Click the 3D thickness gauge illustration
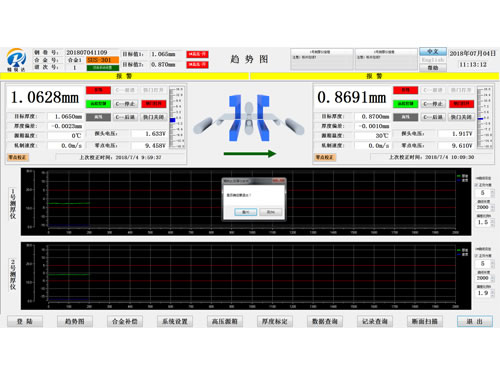Viewport: 500px width, 375px height. tap(249, 118)
